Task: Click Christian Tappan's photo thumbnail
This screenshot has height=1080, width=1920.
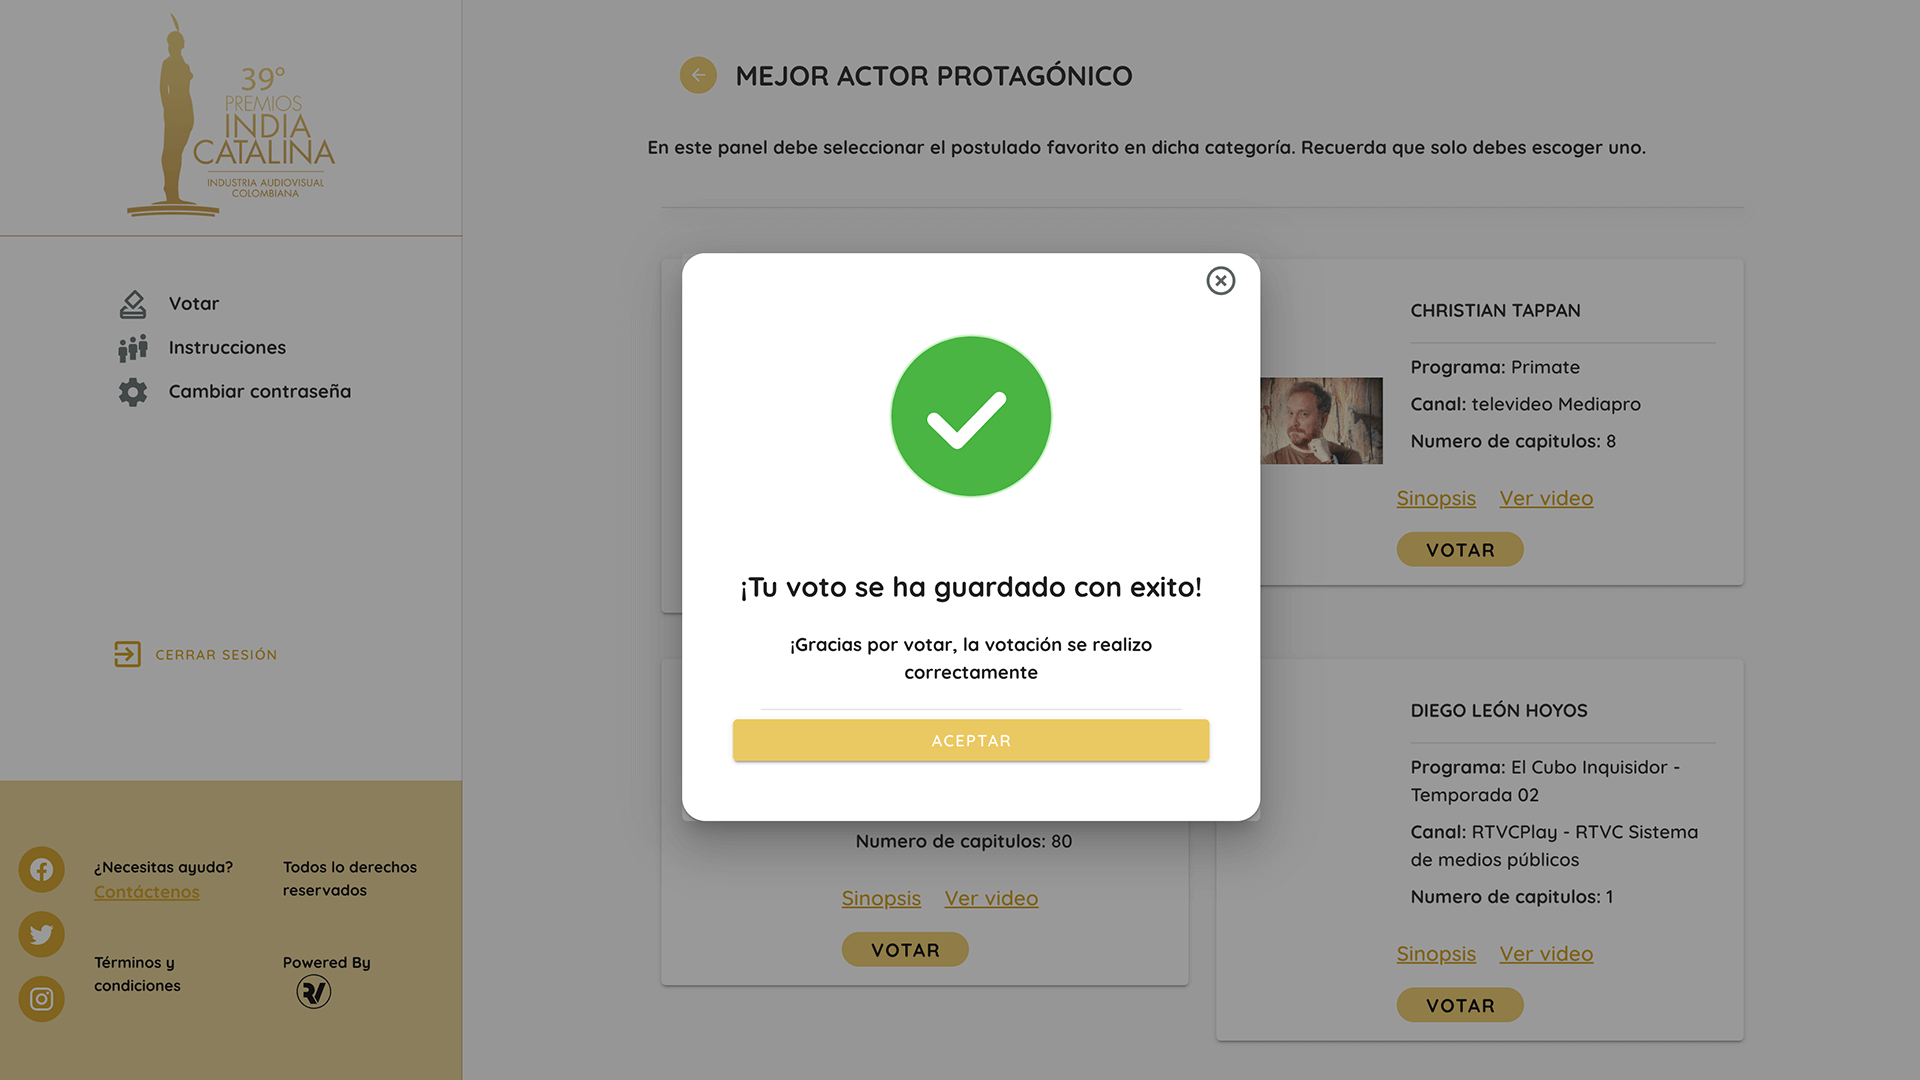Action: (1322, 421)
